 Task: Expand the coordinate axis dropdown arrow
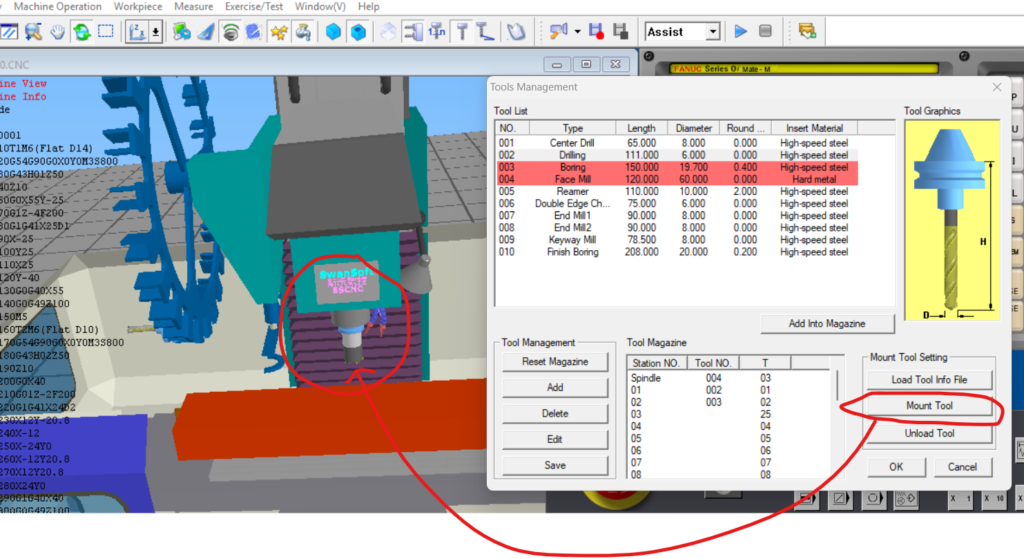click(x=156, y=32)
